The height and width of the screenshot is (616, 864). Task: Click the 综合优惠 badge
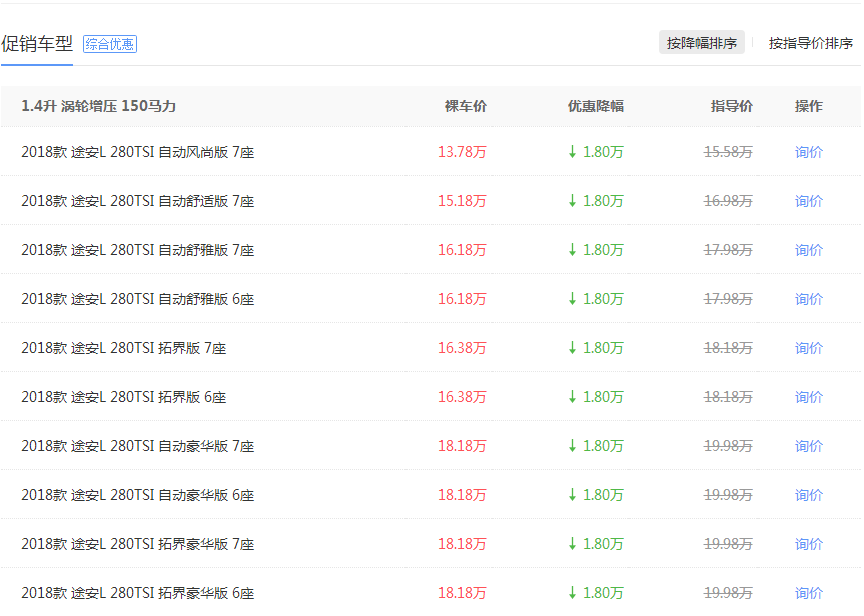(110, 44)
